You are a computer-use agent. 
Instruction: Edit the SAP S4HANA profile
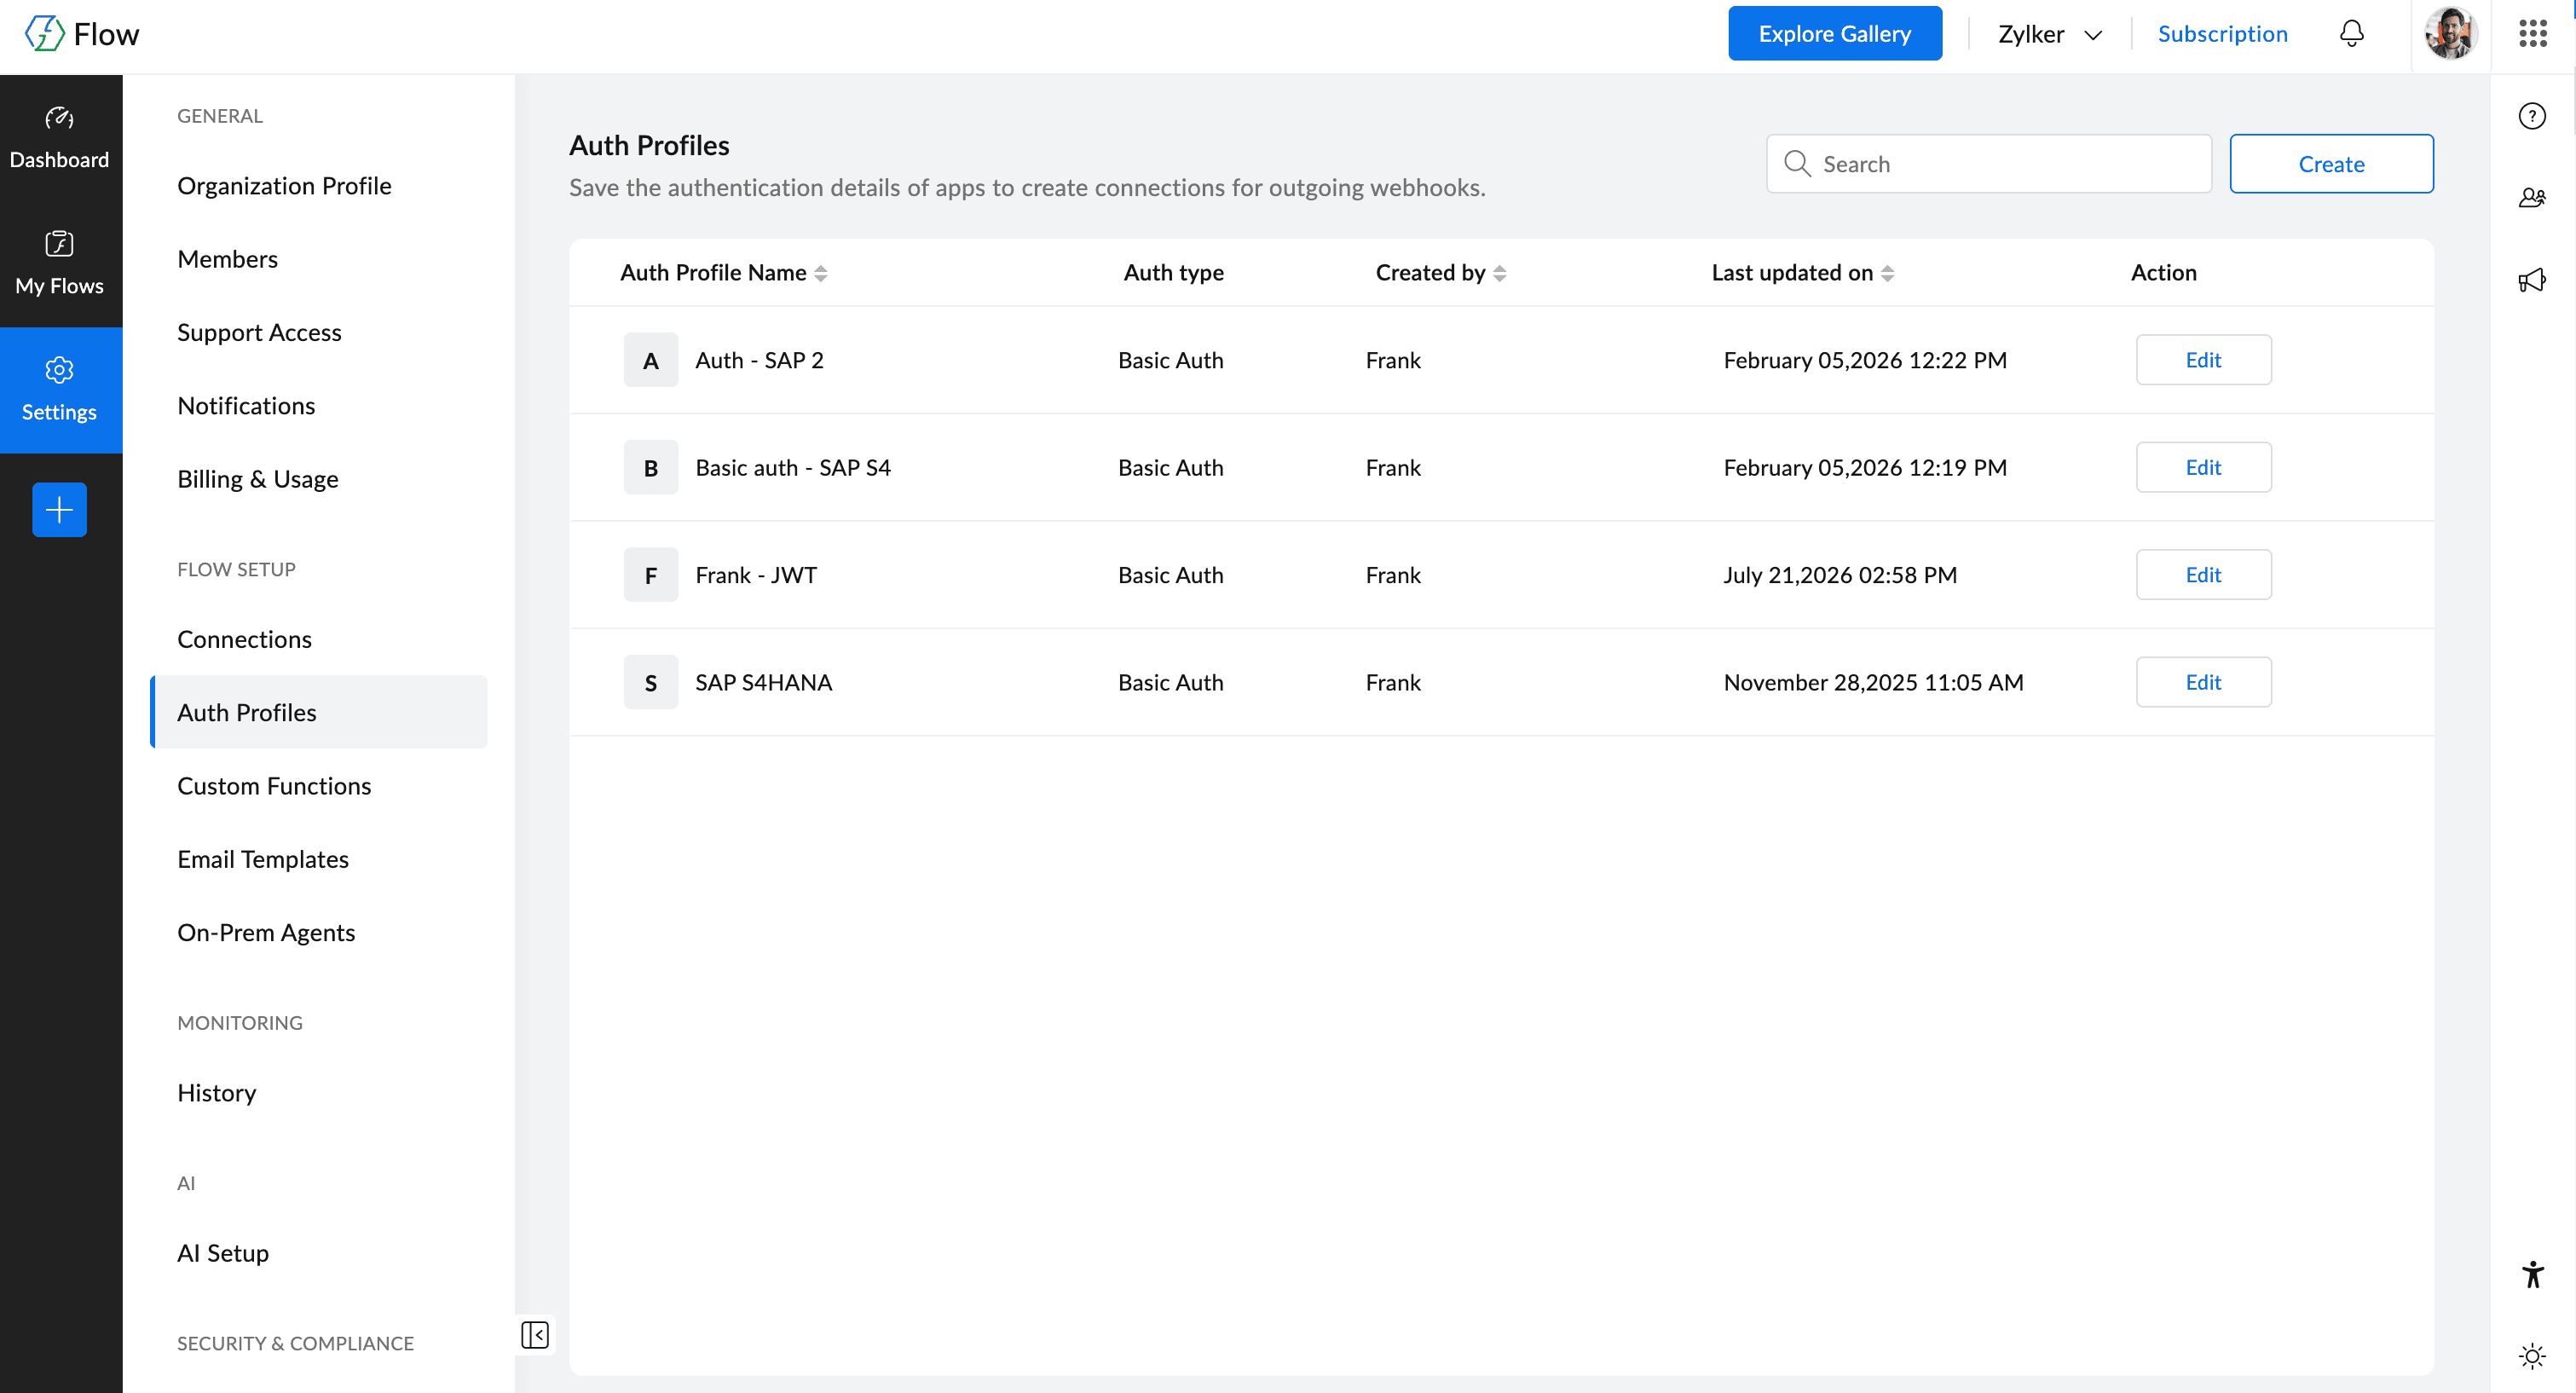click(x=2203, y=682)
